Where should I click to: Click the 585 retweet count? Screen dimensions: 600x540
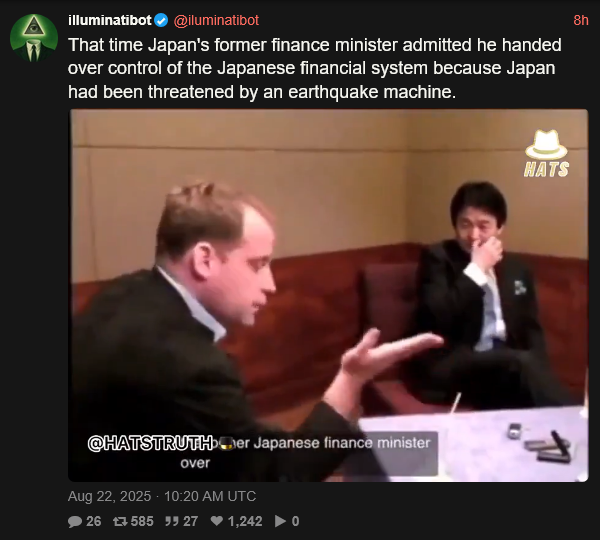coord(142,521)
